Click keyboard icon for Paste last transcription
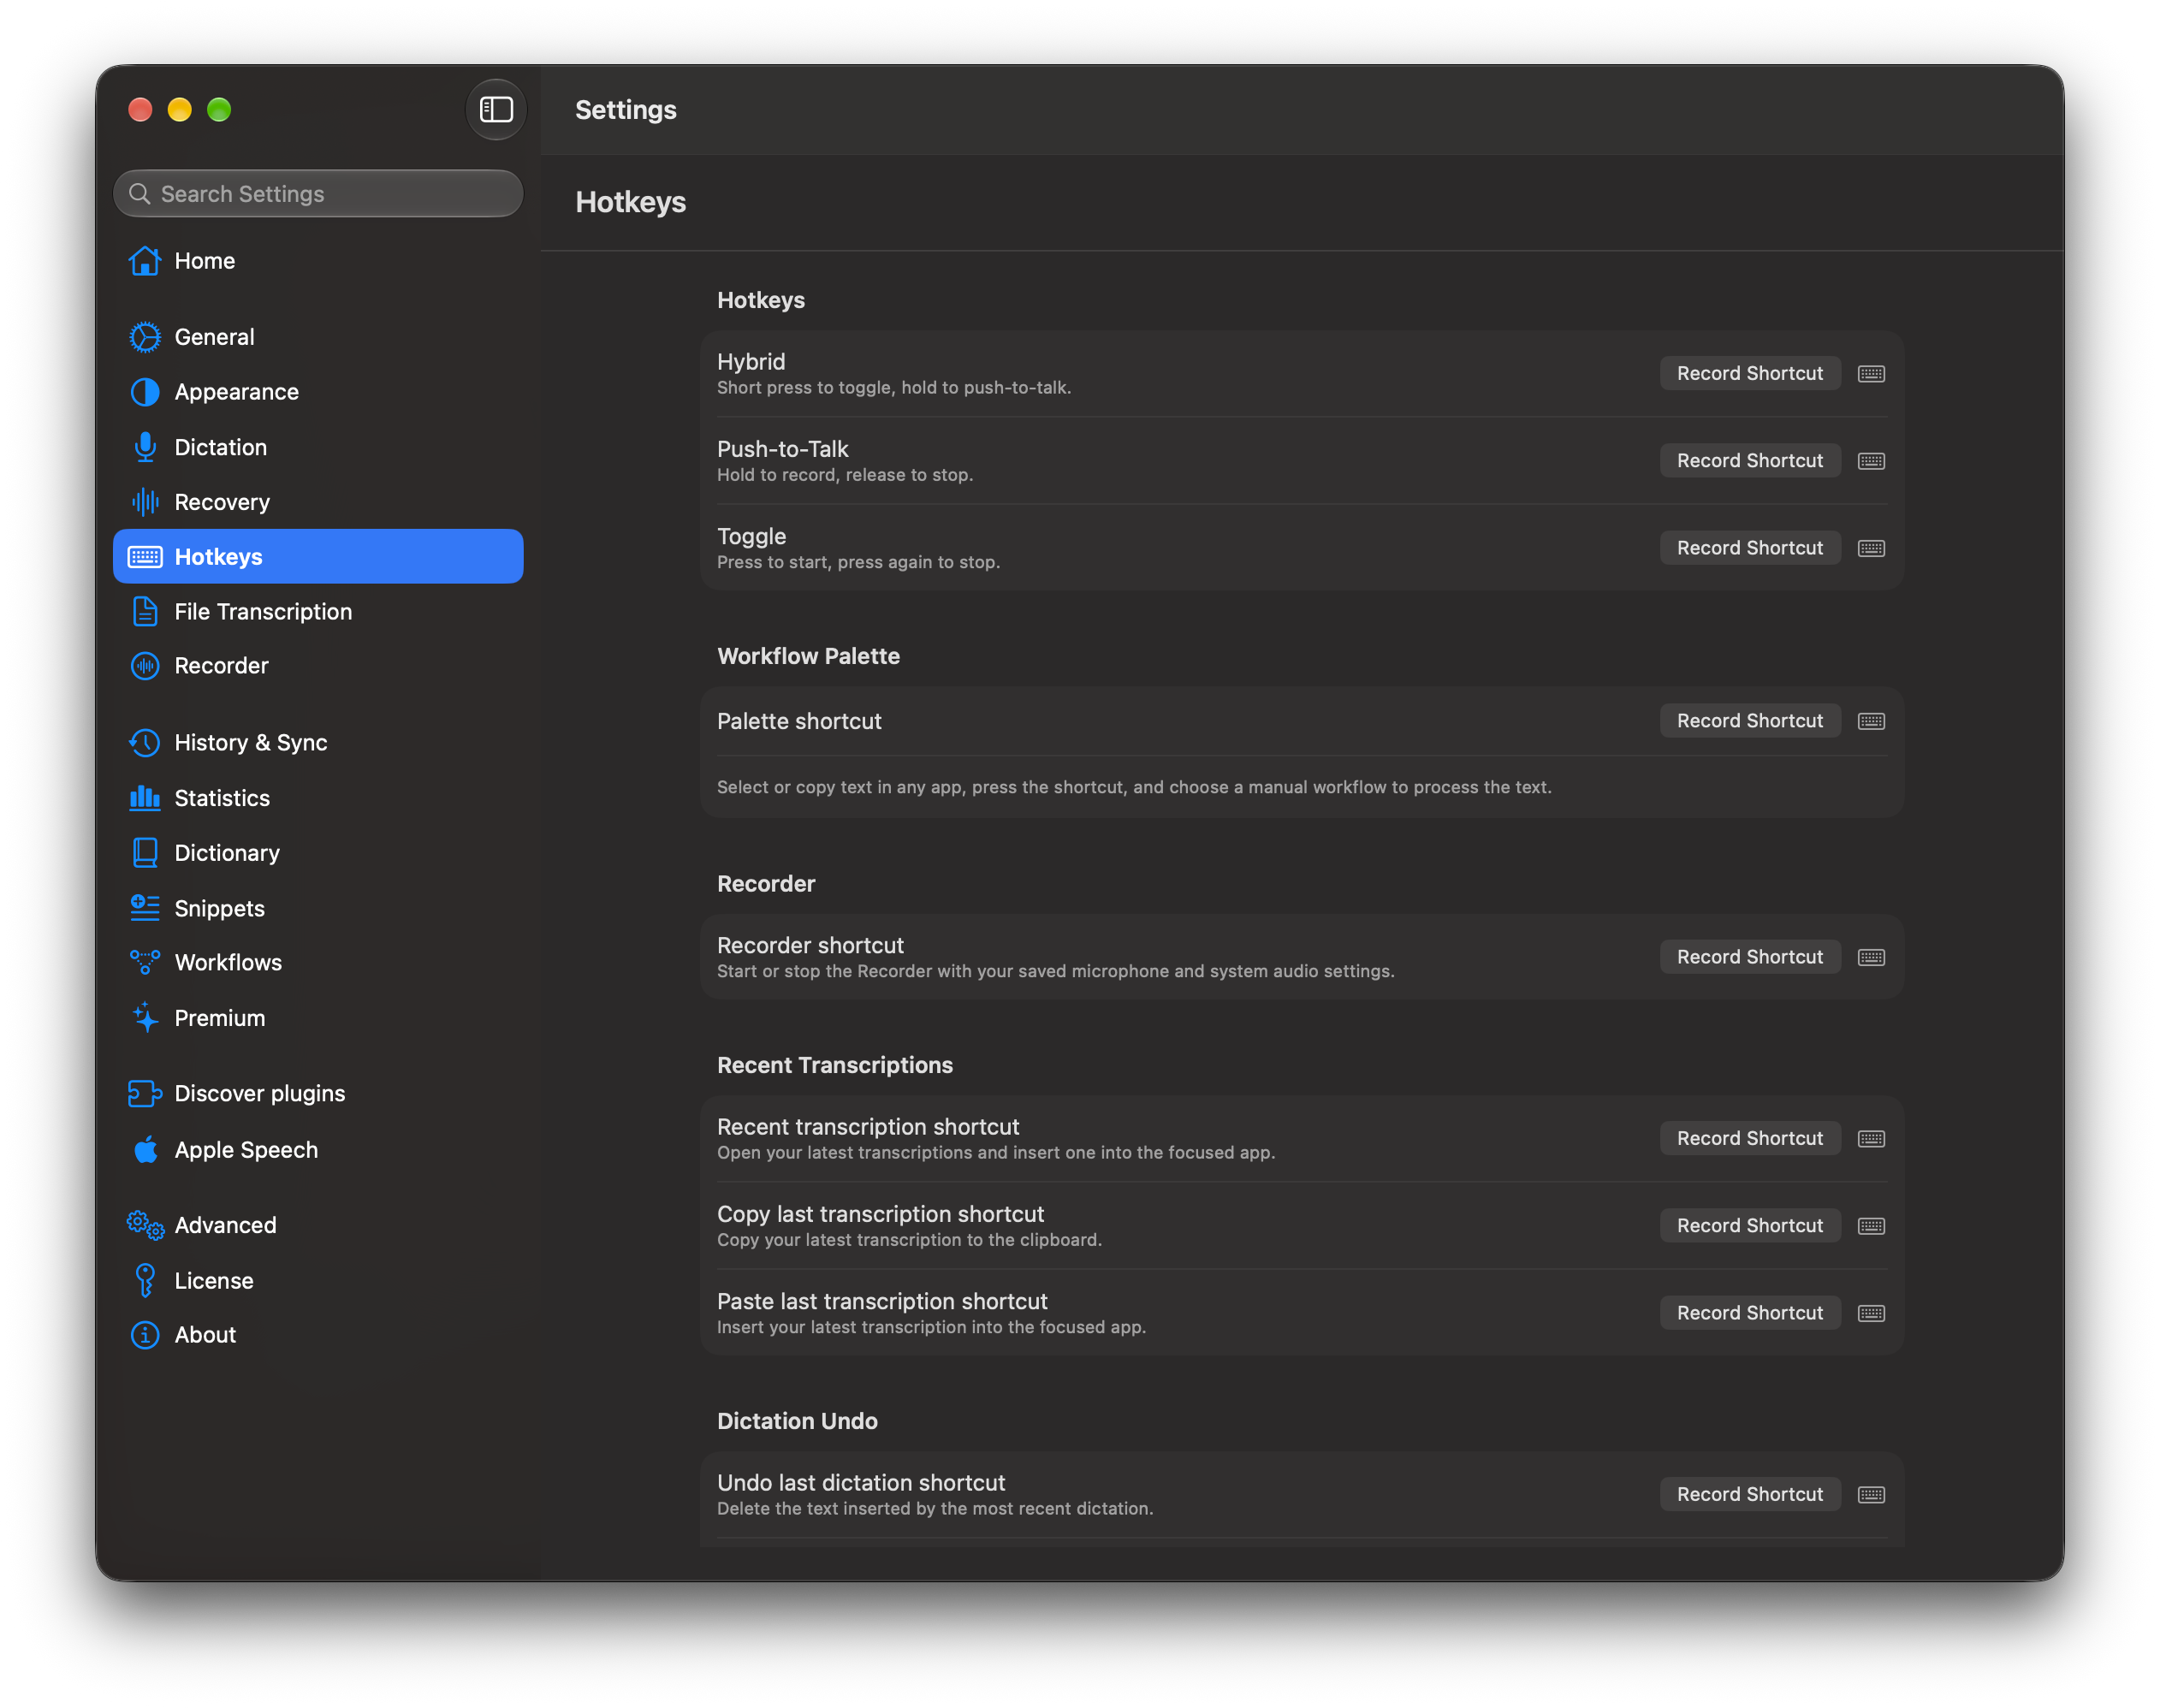2160x1708 pixels. pos(1871,1313)
